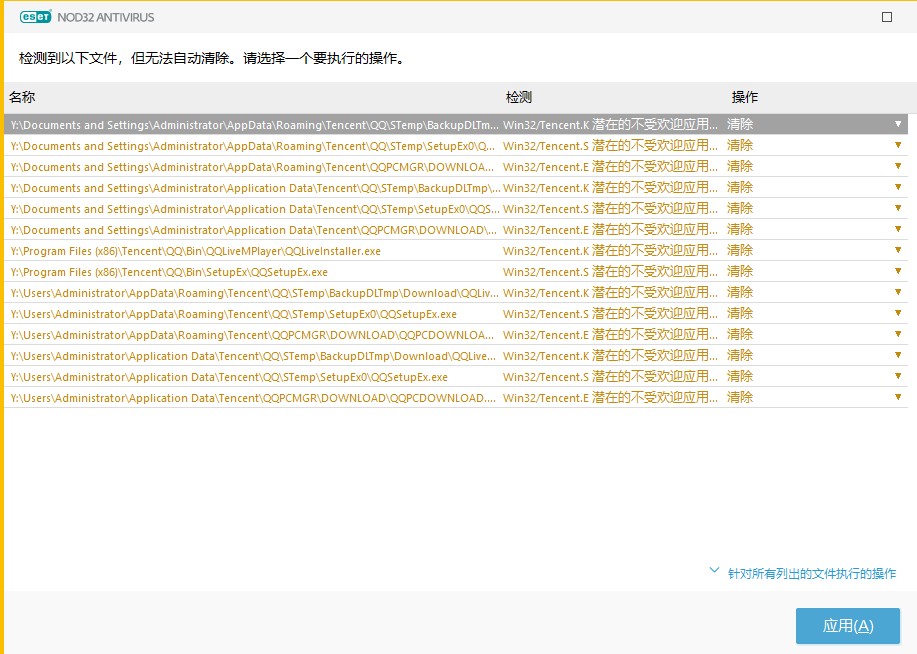Click Win32/Tencent.E detection for Documents and Settings AppData QQPCMGR
Image resolution: width=917 pixels, height=654 pixels.
pos(610,167)
